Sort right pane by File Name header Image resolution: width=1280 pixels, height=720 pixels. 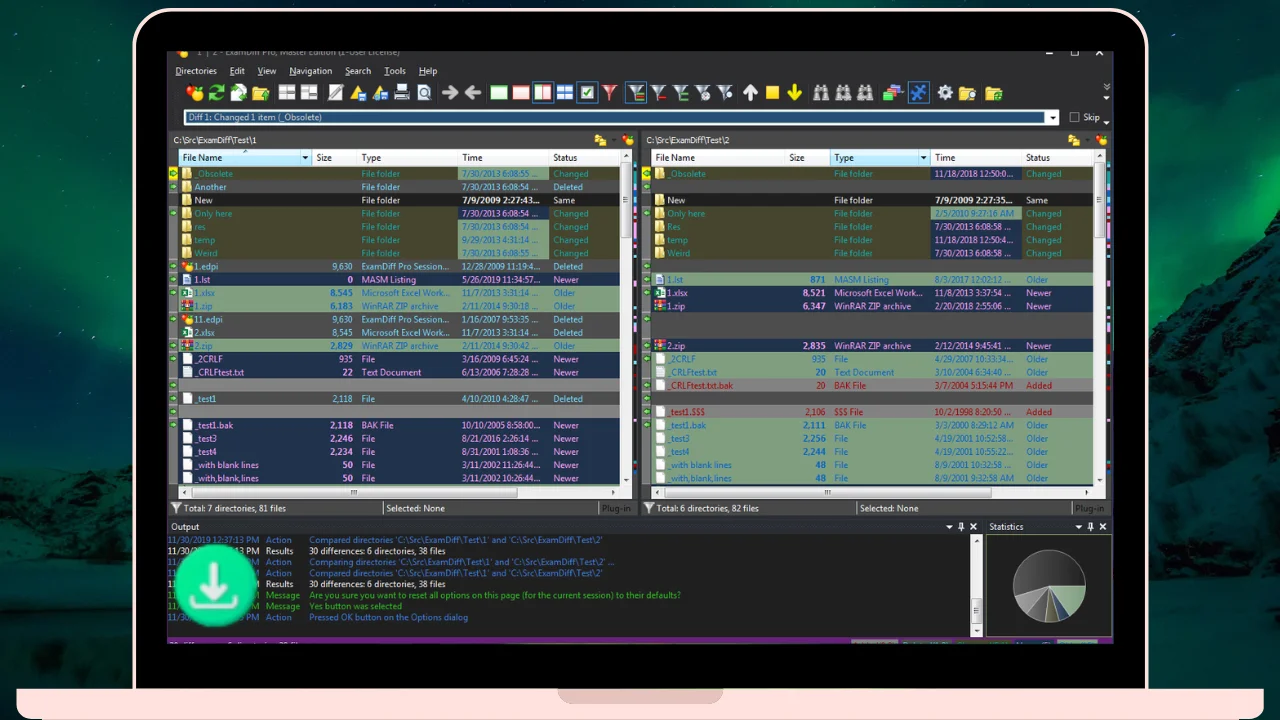718,158
